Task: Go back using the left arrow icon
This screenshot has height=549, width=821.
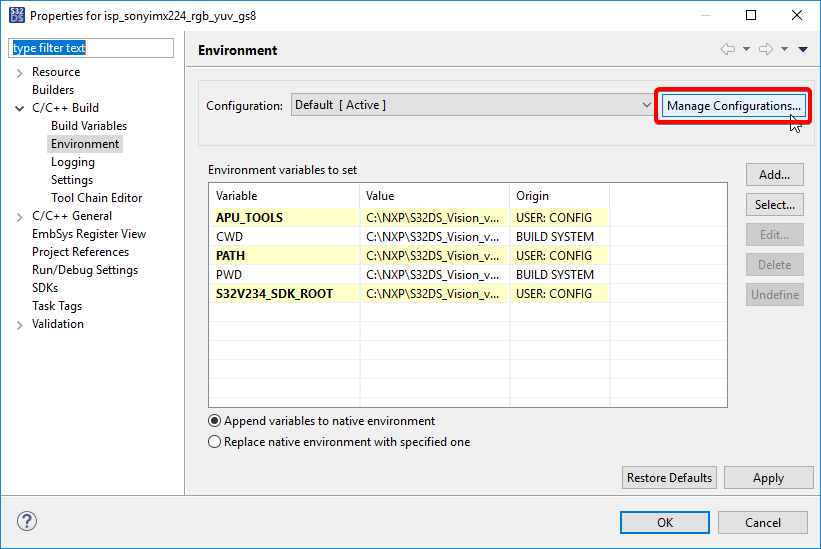Action: click(x=728, y=49)
